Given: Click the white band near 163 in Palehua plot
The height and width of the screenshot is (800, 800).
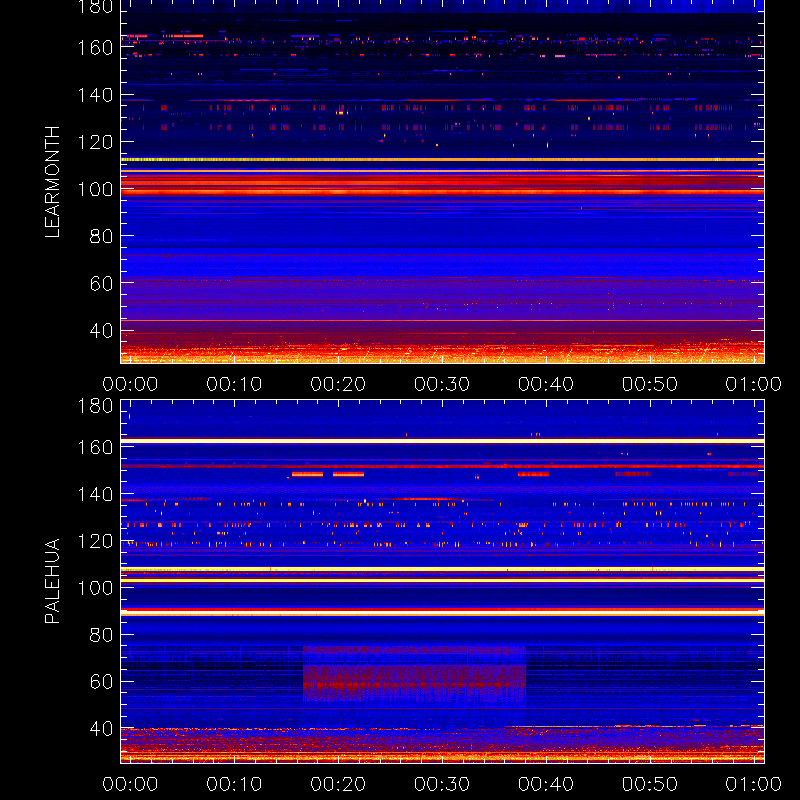Looking at the screenshot, I should [442, 441].
